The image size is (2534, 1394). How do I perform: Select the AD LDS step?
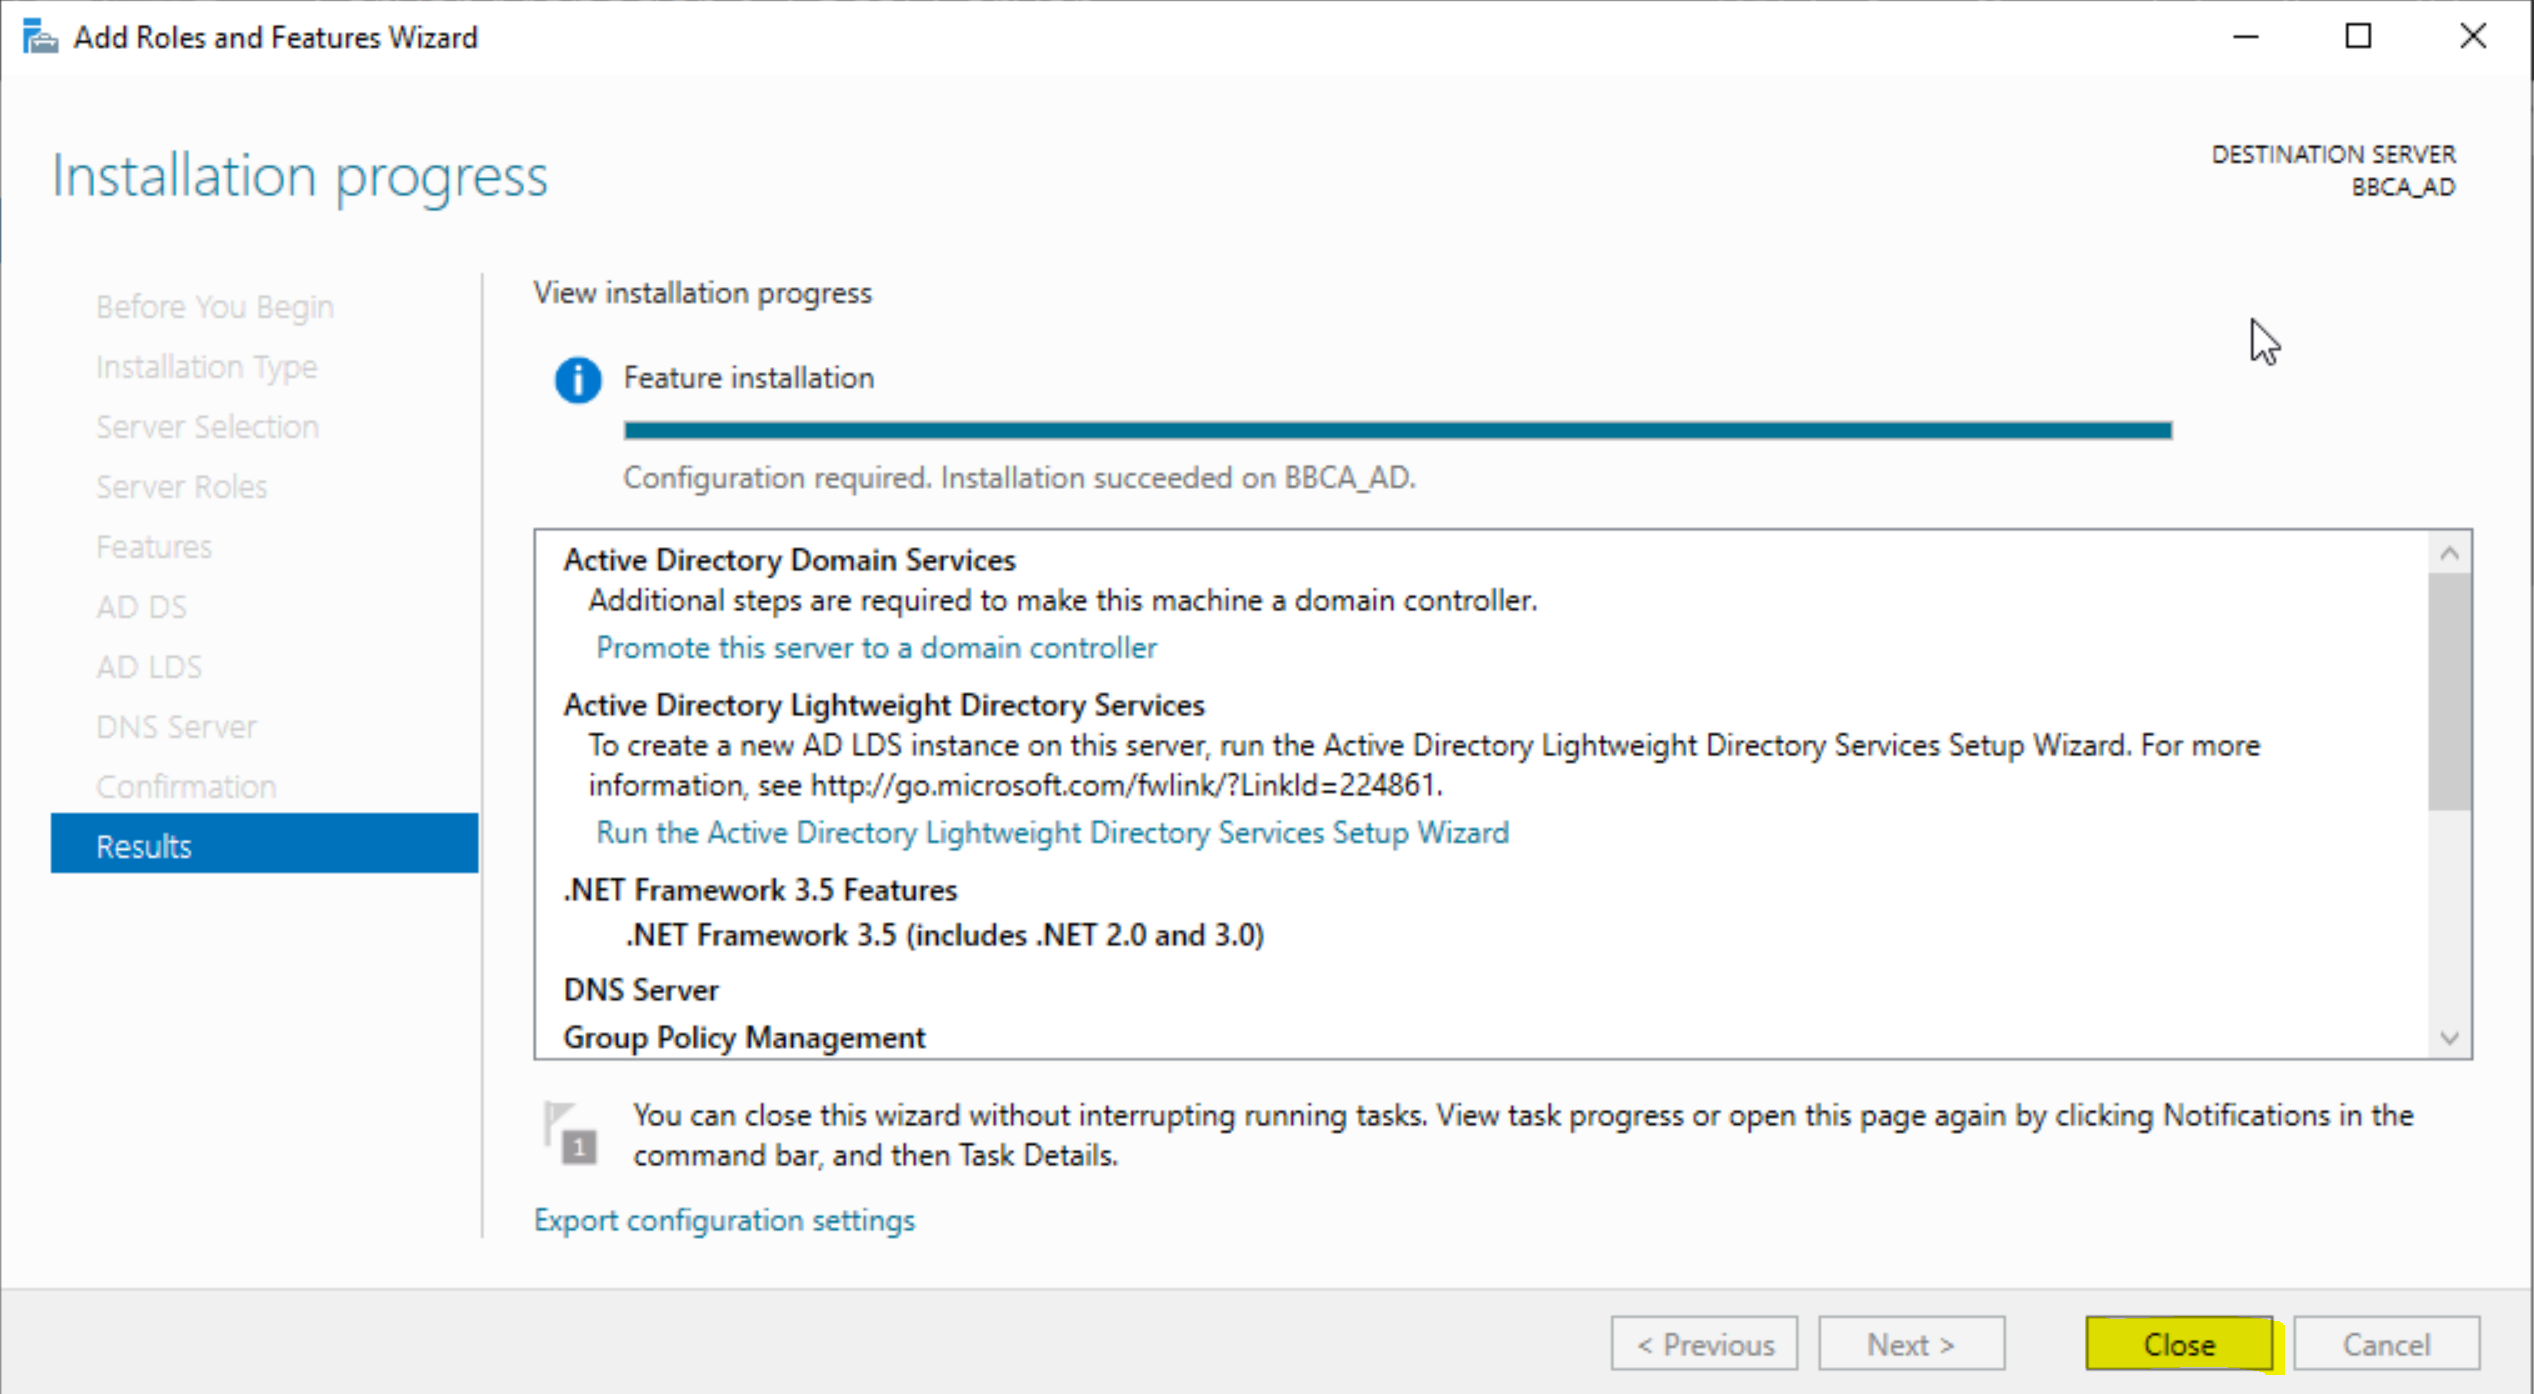149,667
